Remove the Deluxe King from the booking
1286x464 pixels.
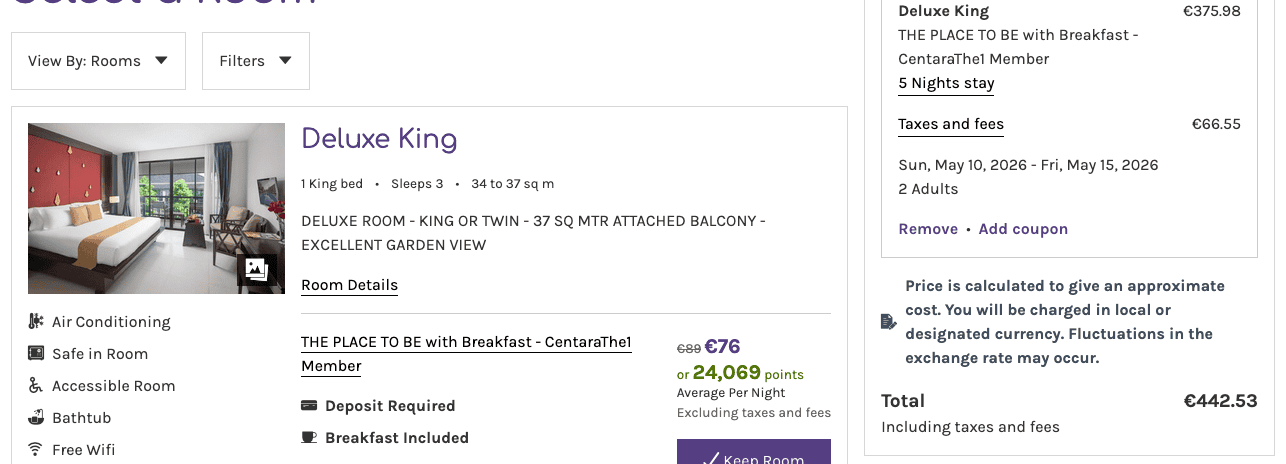(x=928, y=229)
